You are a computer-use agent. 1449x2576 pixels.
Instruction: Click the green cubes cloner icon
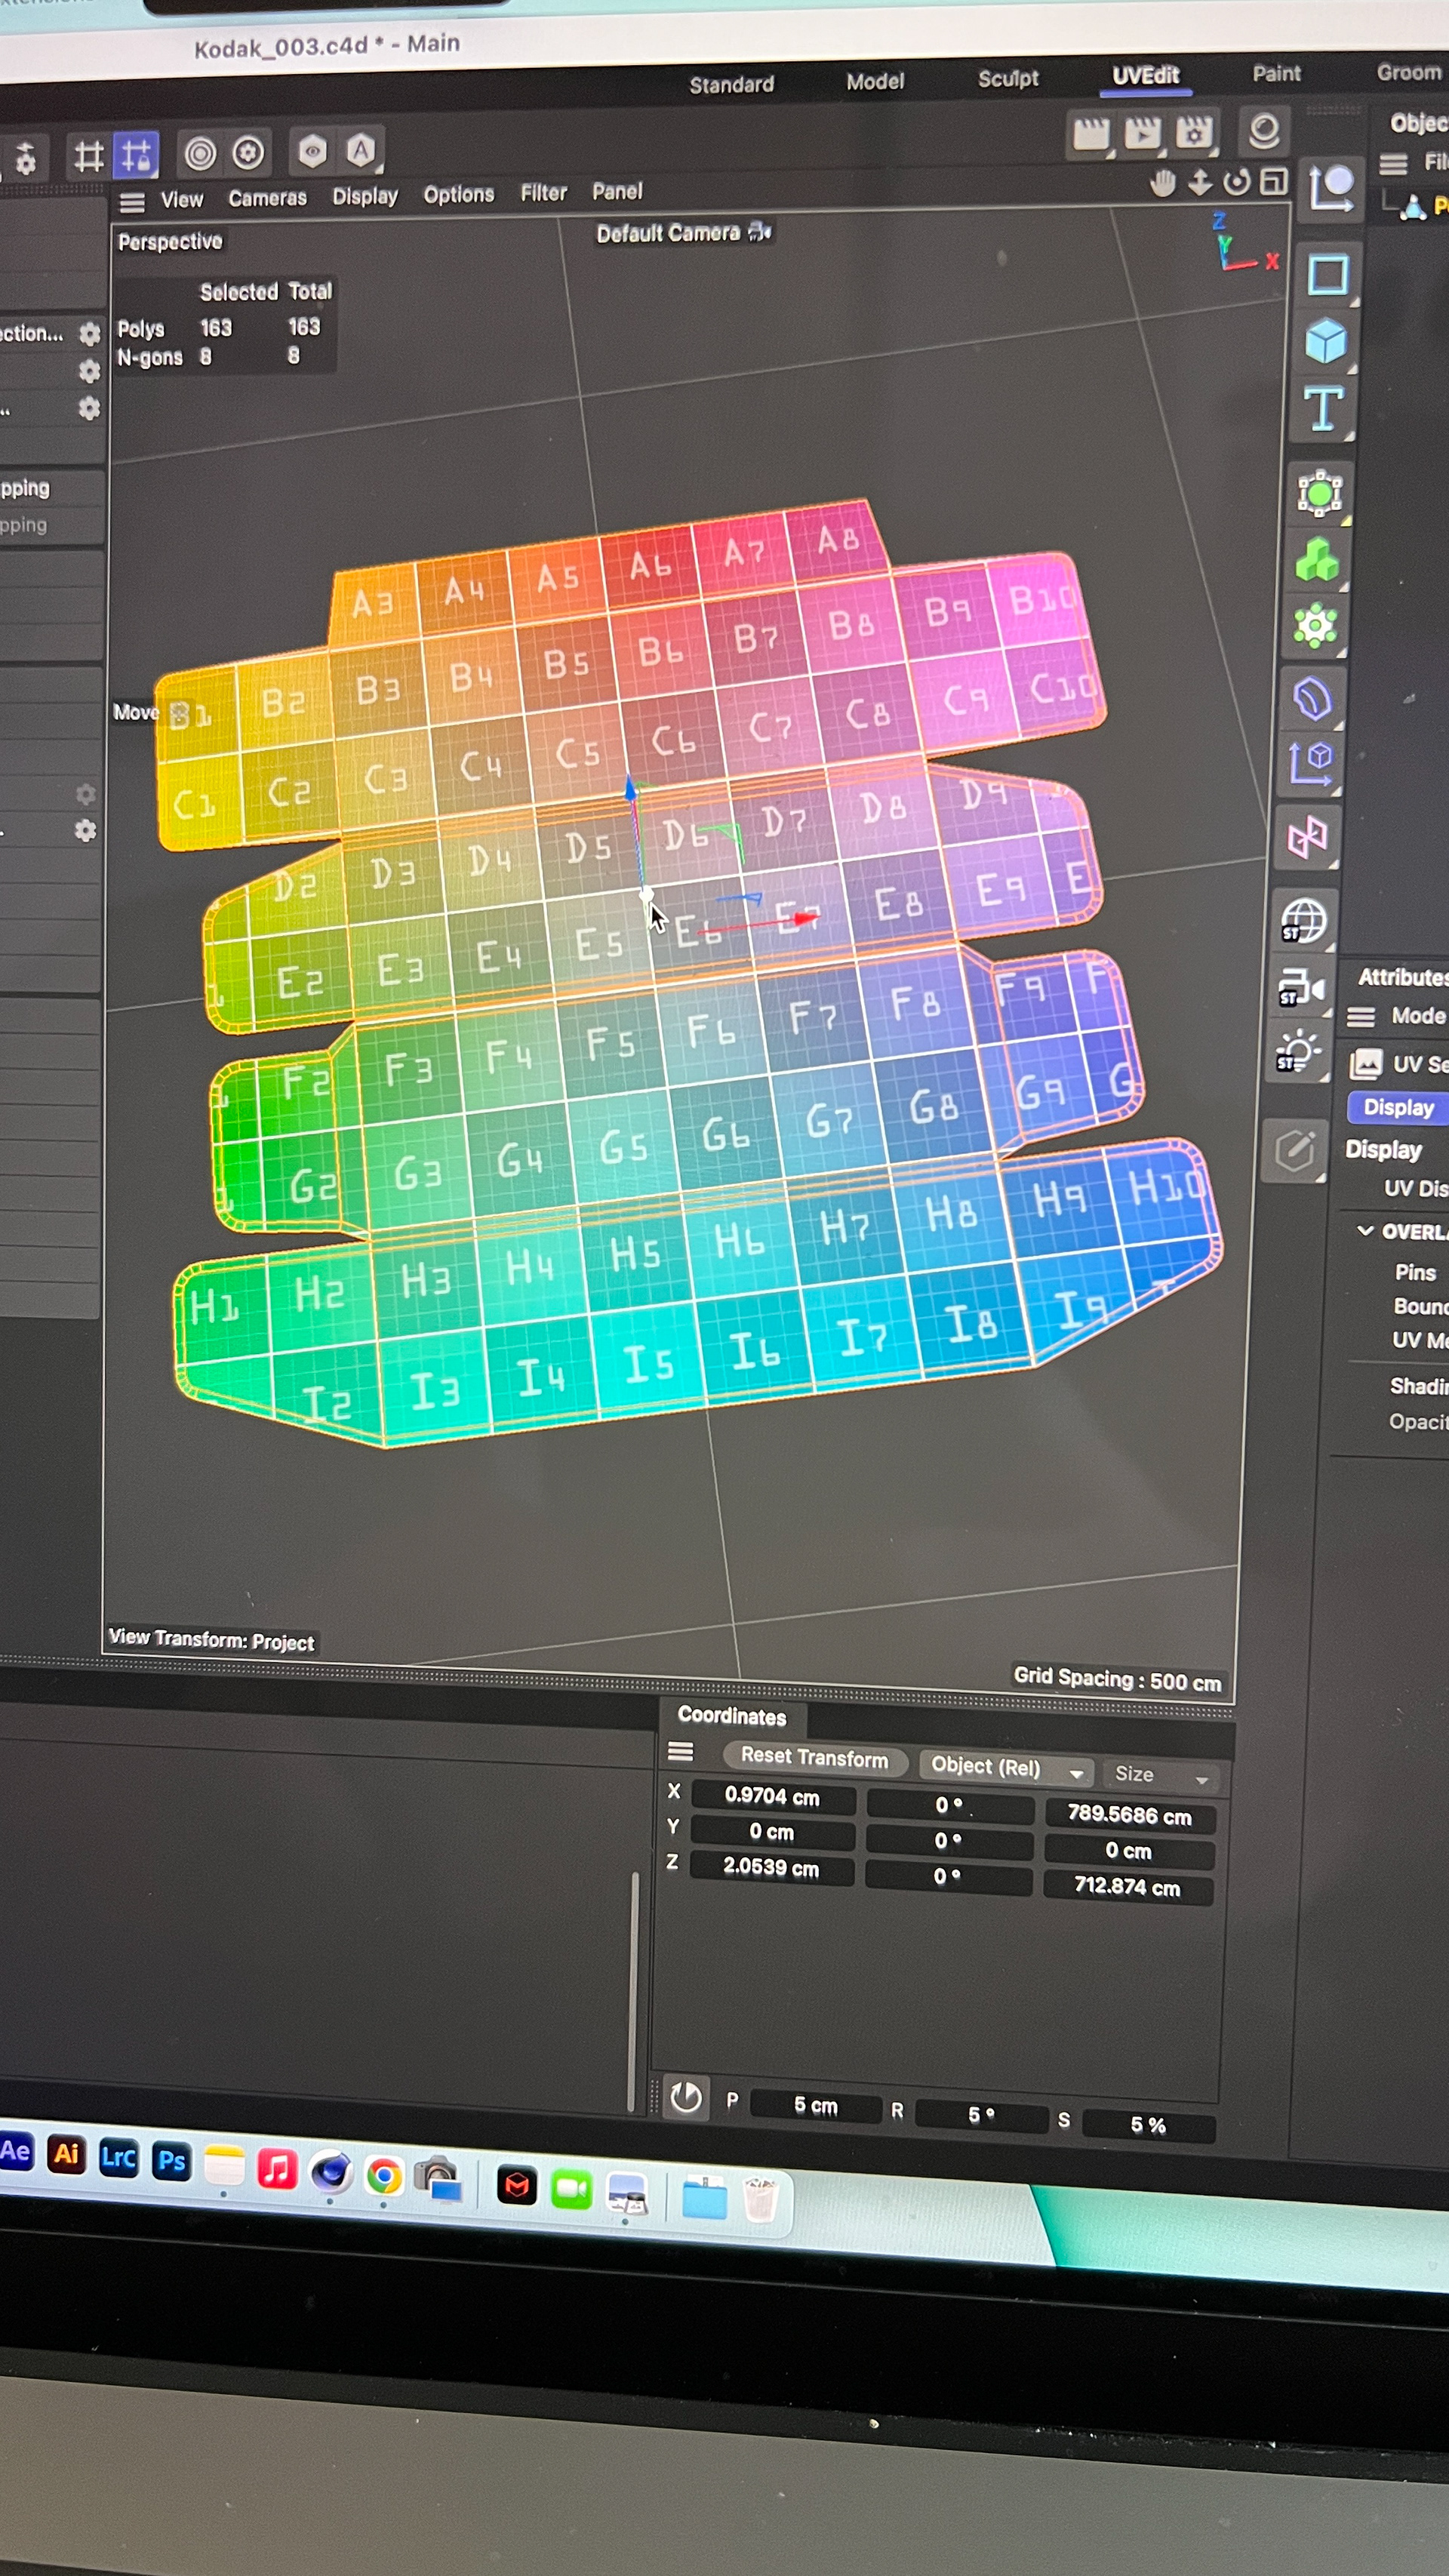point(1316,560)
